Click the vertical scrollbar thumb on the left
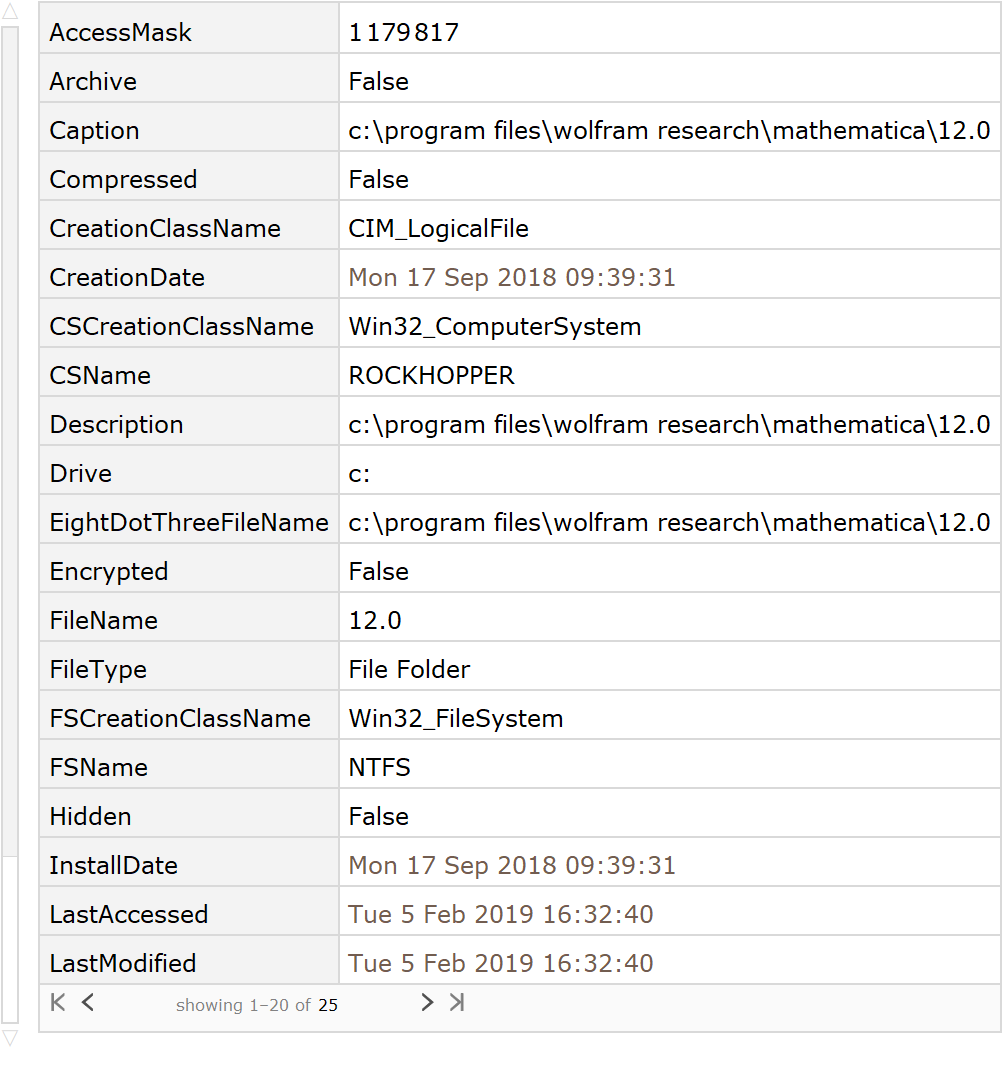 click(10, 440)
